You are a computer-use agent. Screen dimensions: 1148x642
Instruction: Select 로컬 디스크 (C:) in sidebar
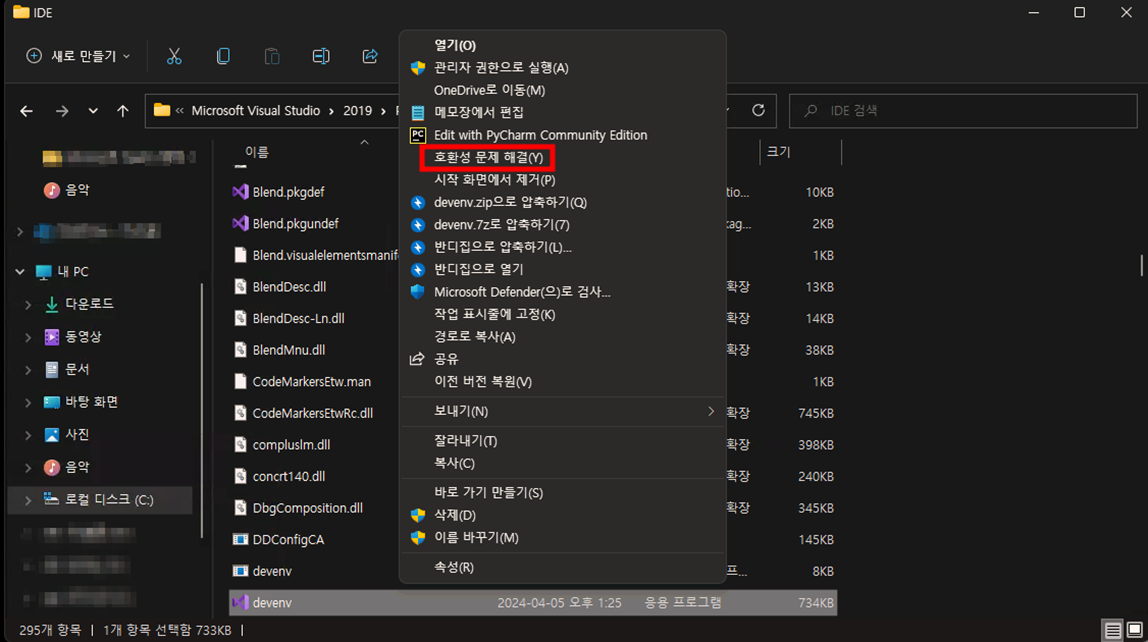click(109, 500)
